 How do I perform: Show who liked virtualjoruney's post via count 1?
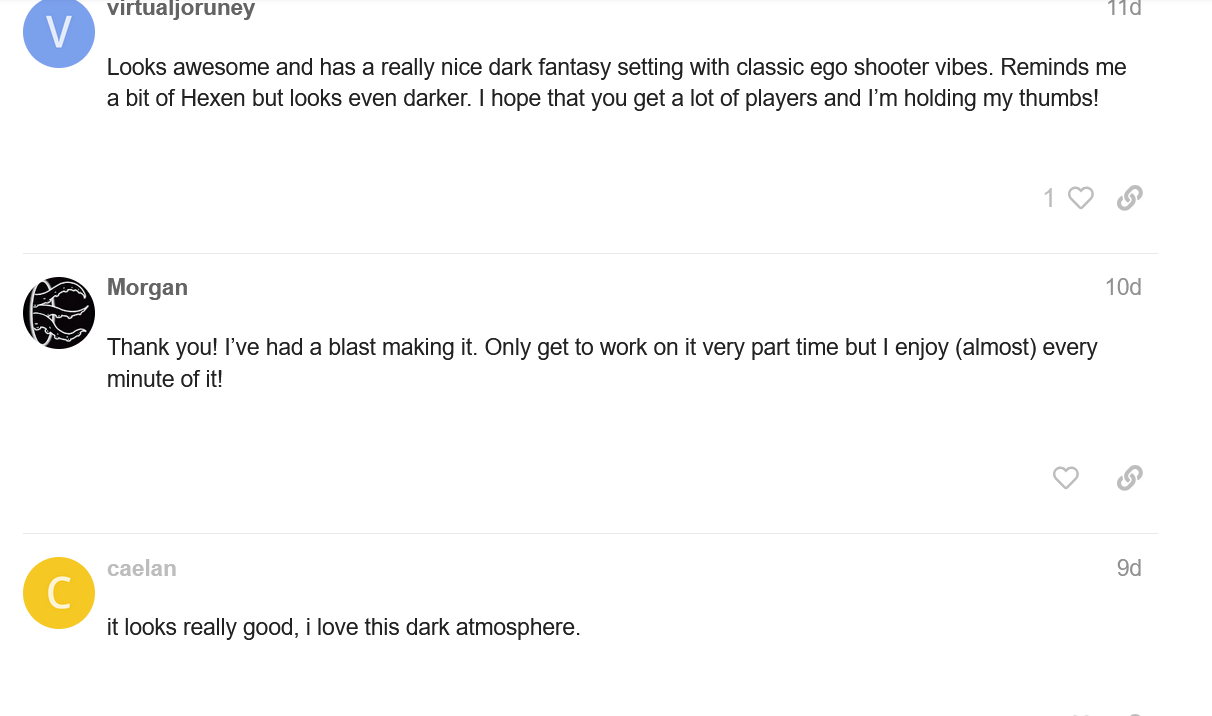point(1049,198)
